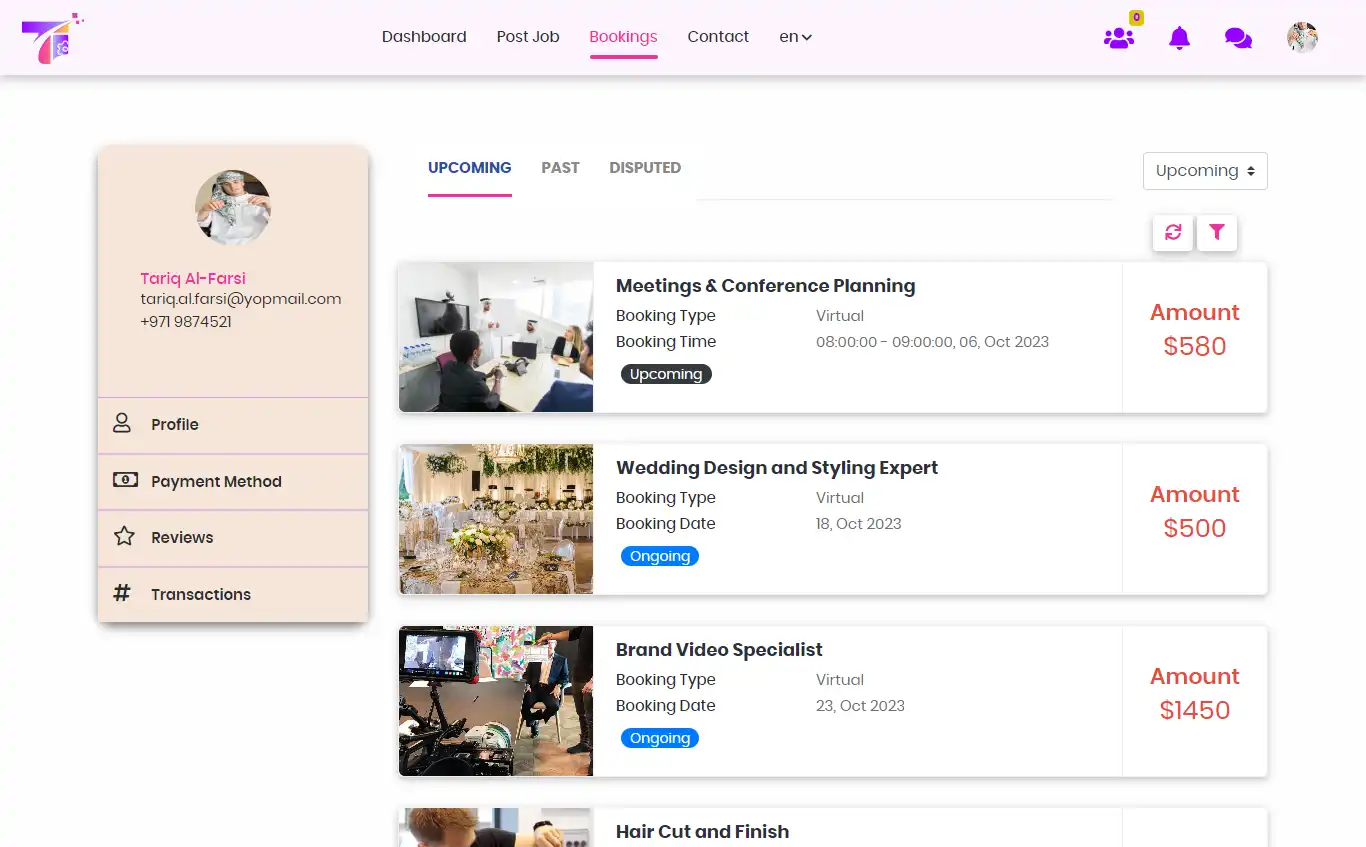Click the Wedding Design venue thumbnail image
This screenshot has height=847, width=1366.
495,518
